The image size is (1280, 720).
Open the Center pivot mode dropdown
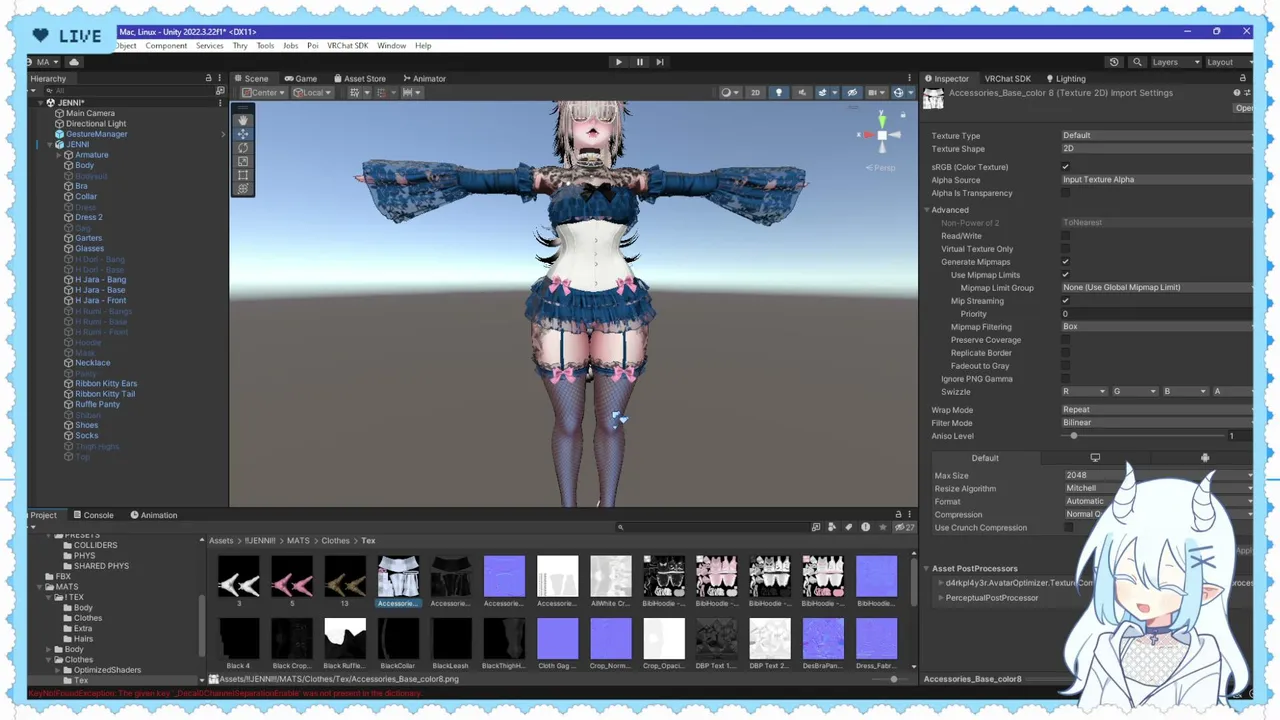click(x=263, y=93)
